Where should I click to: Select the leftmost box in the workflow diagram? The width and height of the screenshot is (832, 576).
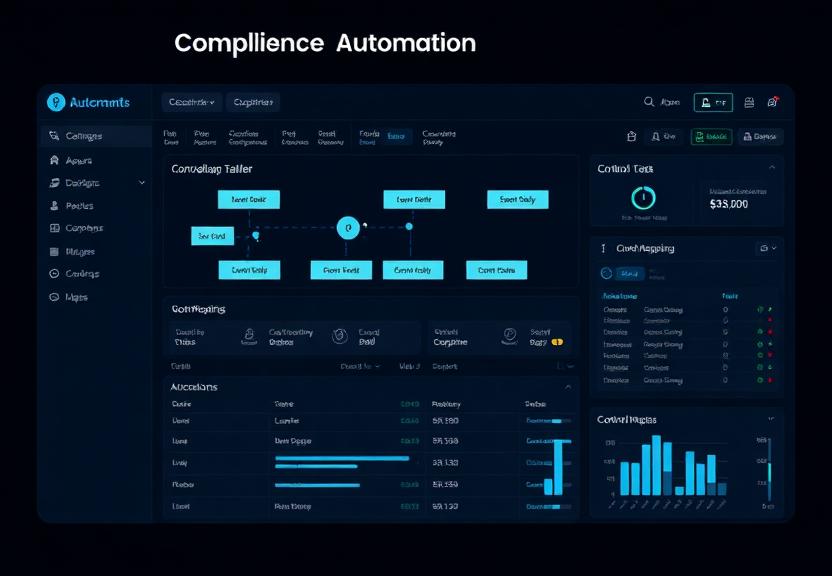pyautogui.click(x=212, y=236)
